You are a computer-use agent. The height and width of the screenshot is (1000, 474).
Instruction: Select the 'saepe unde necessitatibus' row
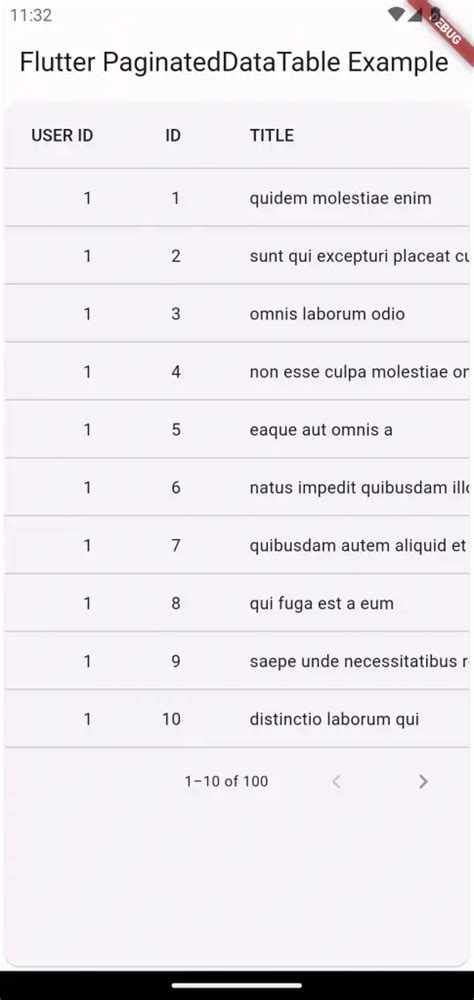(x=237, y=661)
